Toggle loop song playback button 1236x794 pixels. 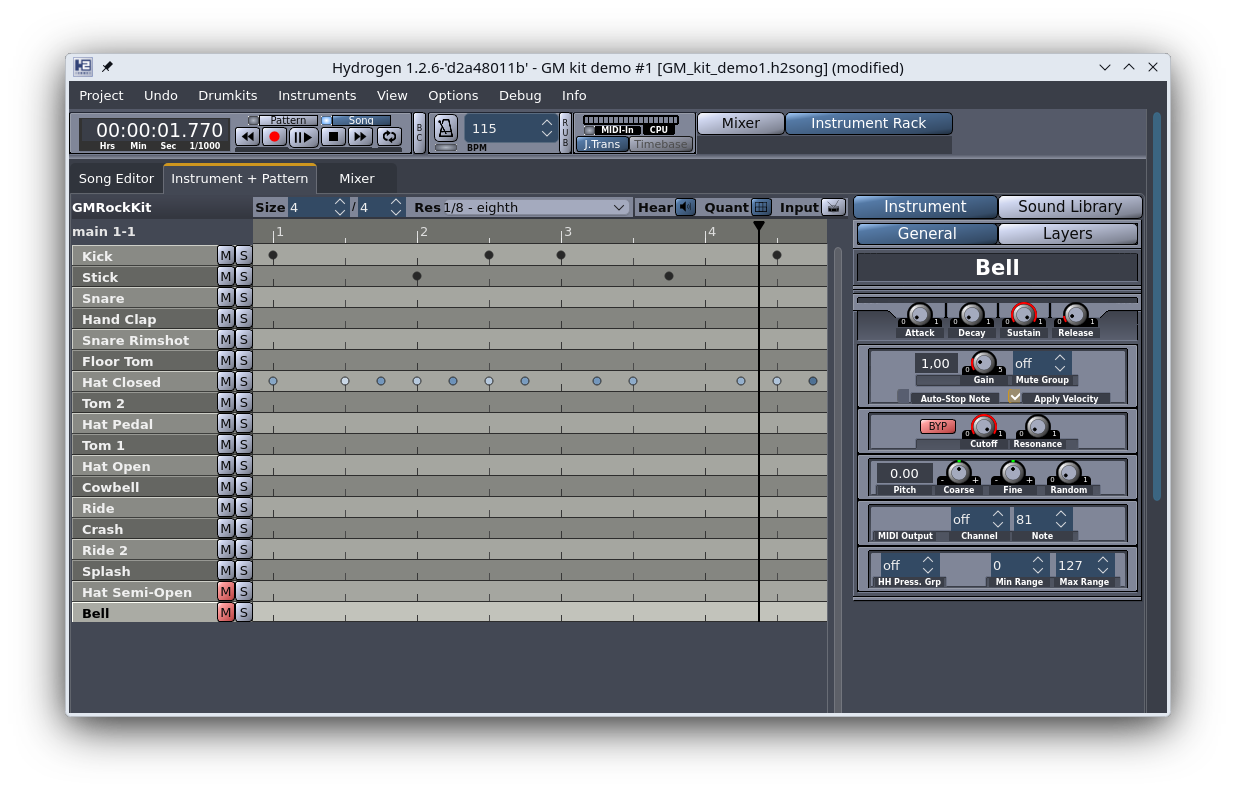pyautogui.click(x=389, y=136)
